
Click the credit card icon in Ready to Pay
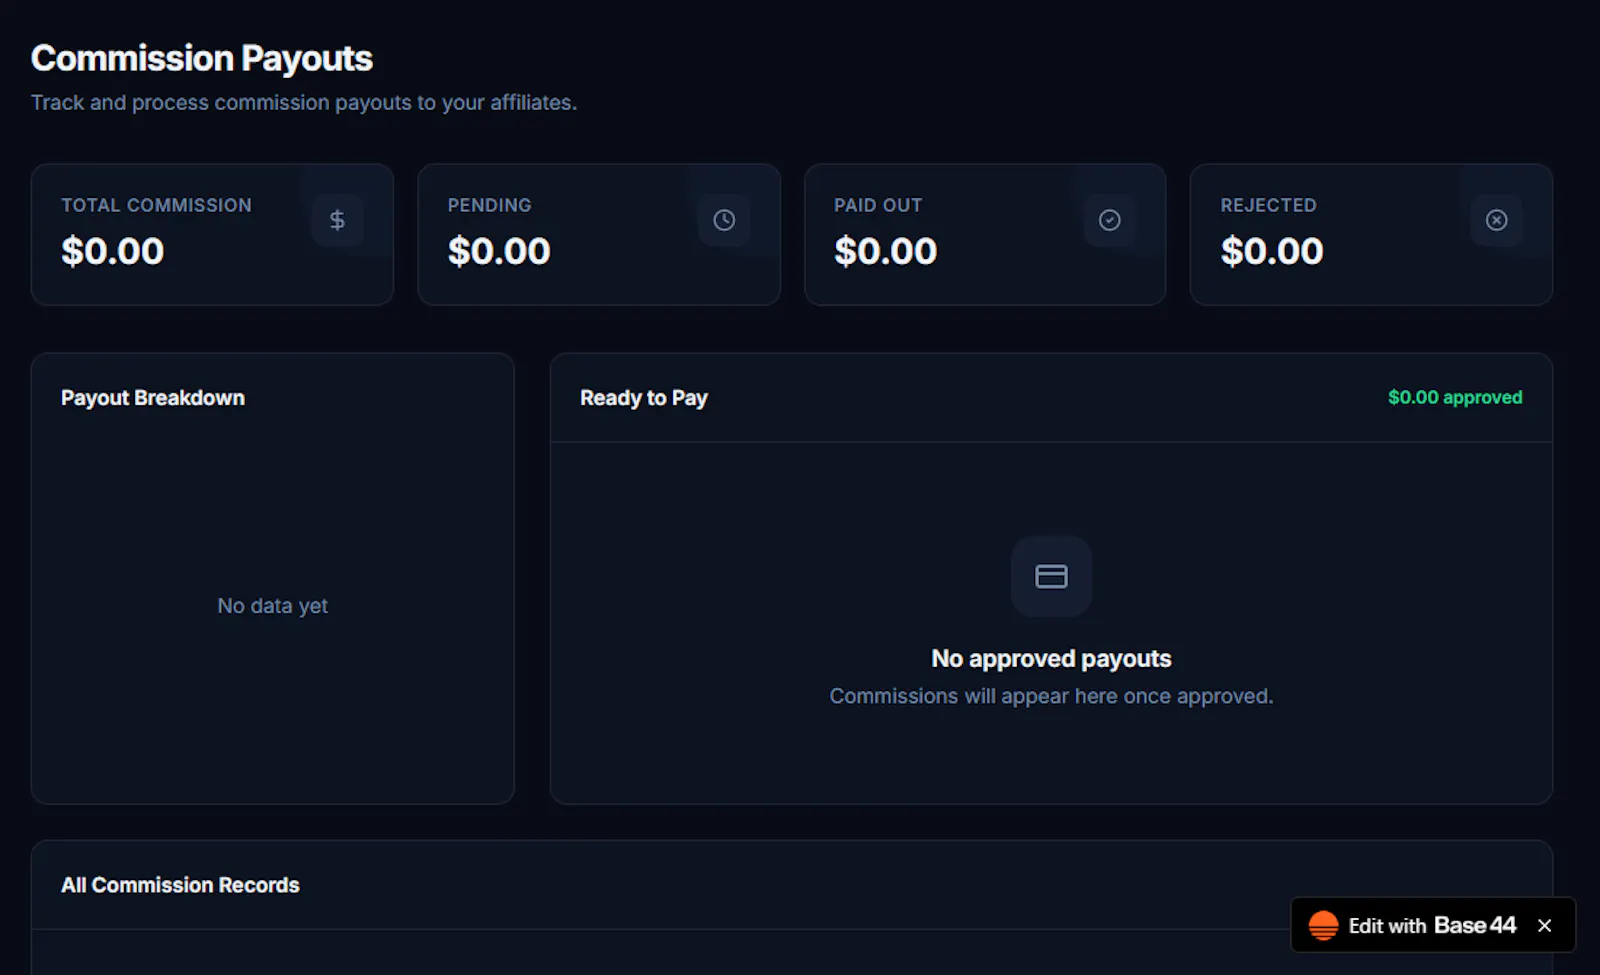point(1051,576)
